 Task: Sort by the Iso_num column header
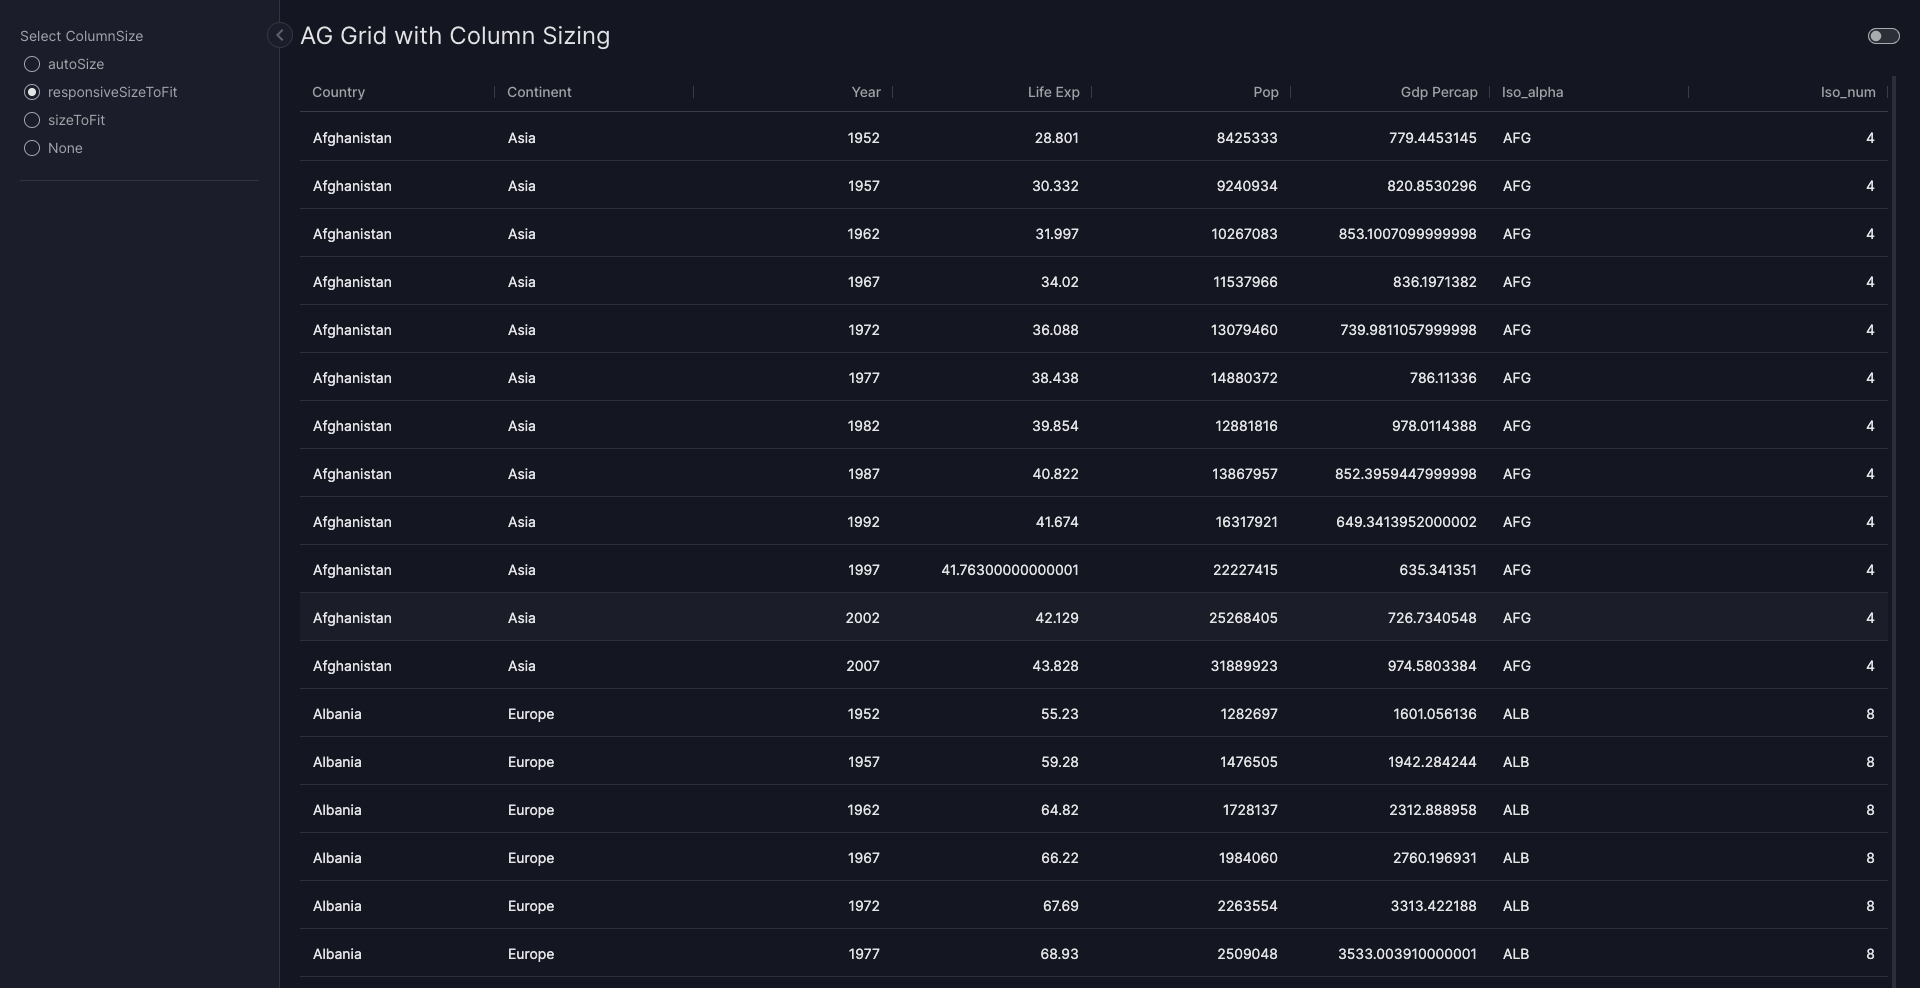tap(1847, 92)
